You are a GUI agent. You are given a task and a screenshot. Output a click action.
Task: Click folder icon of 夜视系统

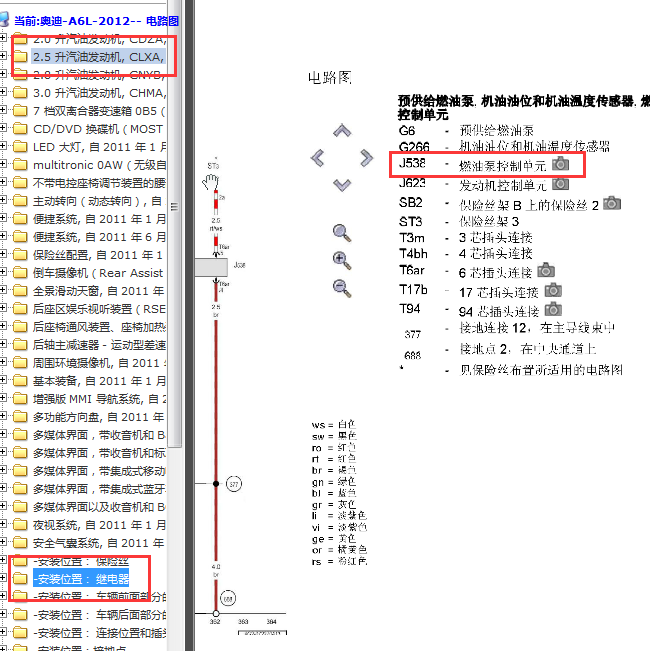pyautogui.click(x=20, y=525)
